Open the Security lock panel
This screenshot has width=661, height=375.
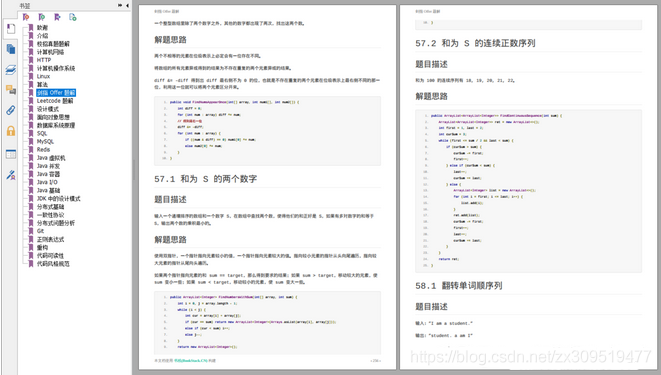(11, 131)
